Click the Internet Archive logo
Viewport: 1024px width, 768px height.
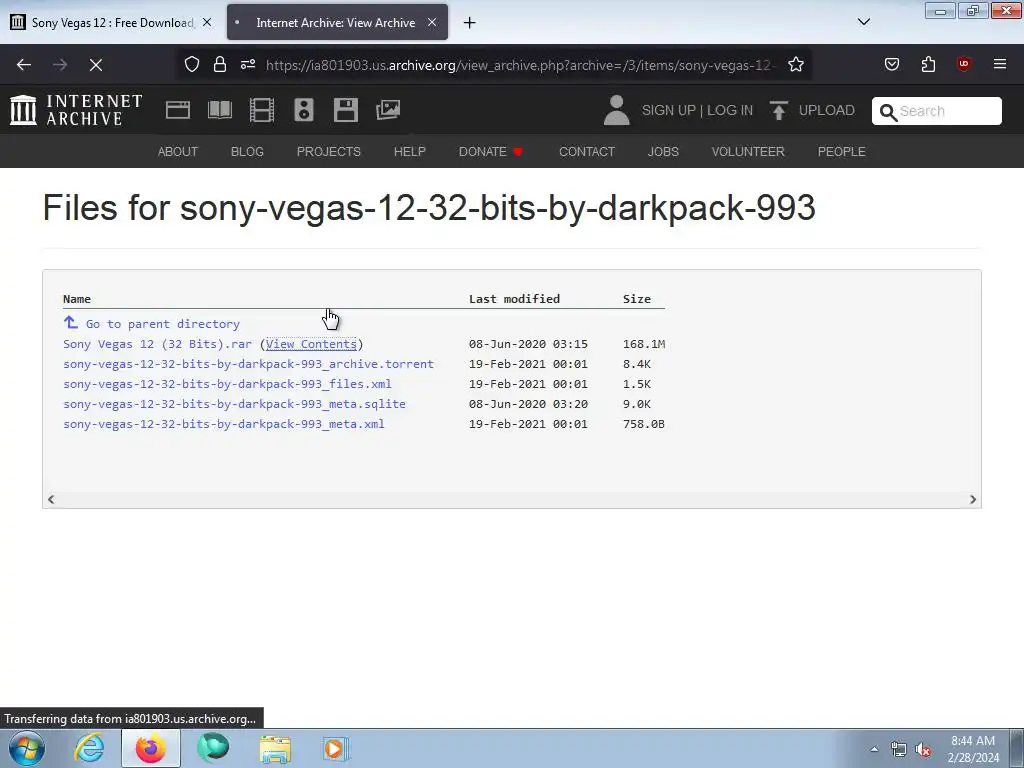[76, 110]
